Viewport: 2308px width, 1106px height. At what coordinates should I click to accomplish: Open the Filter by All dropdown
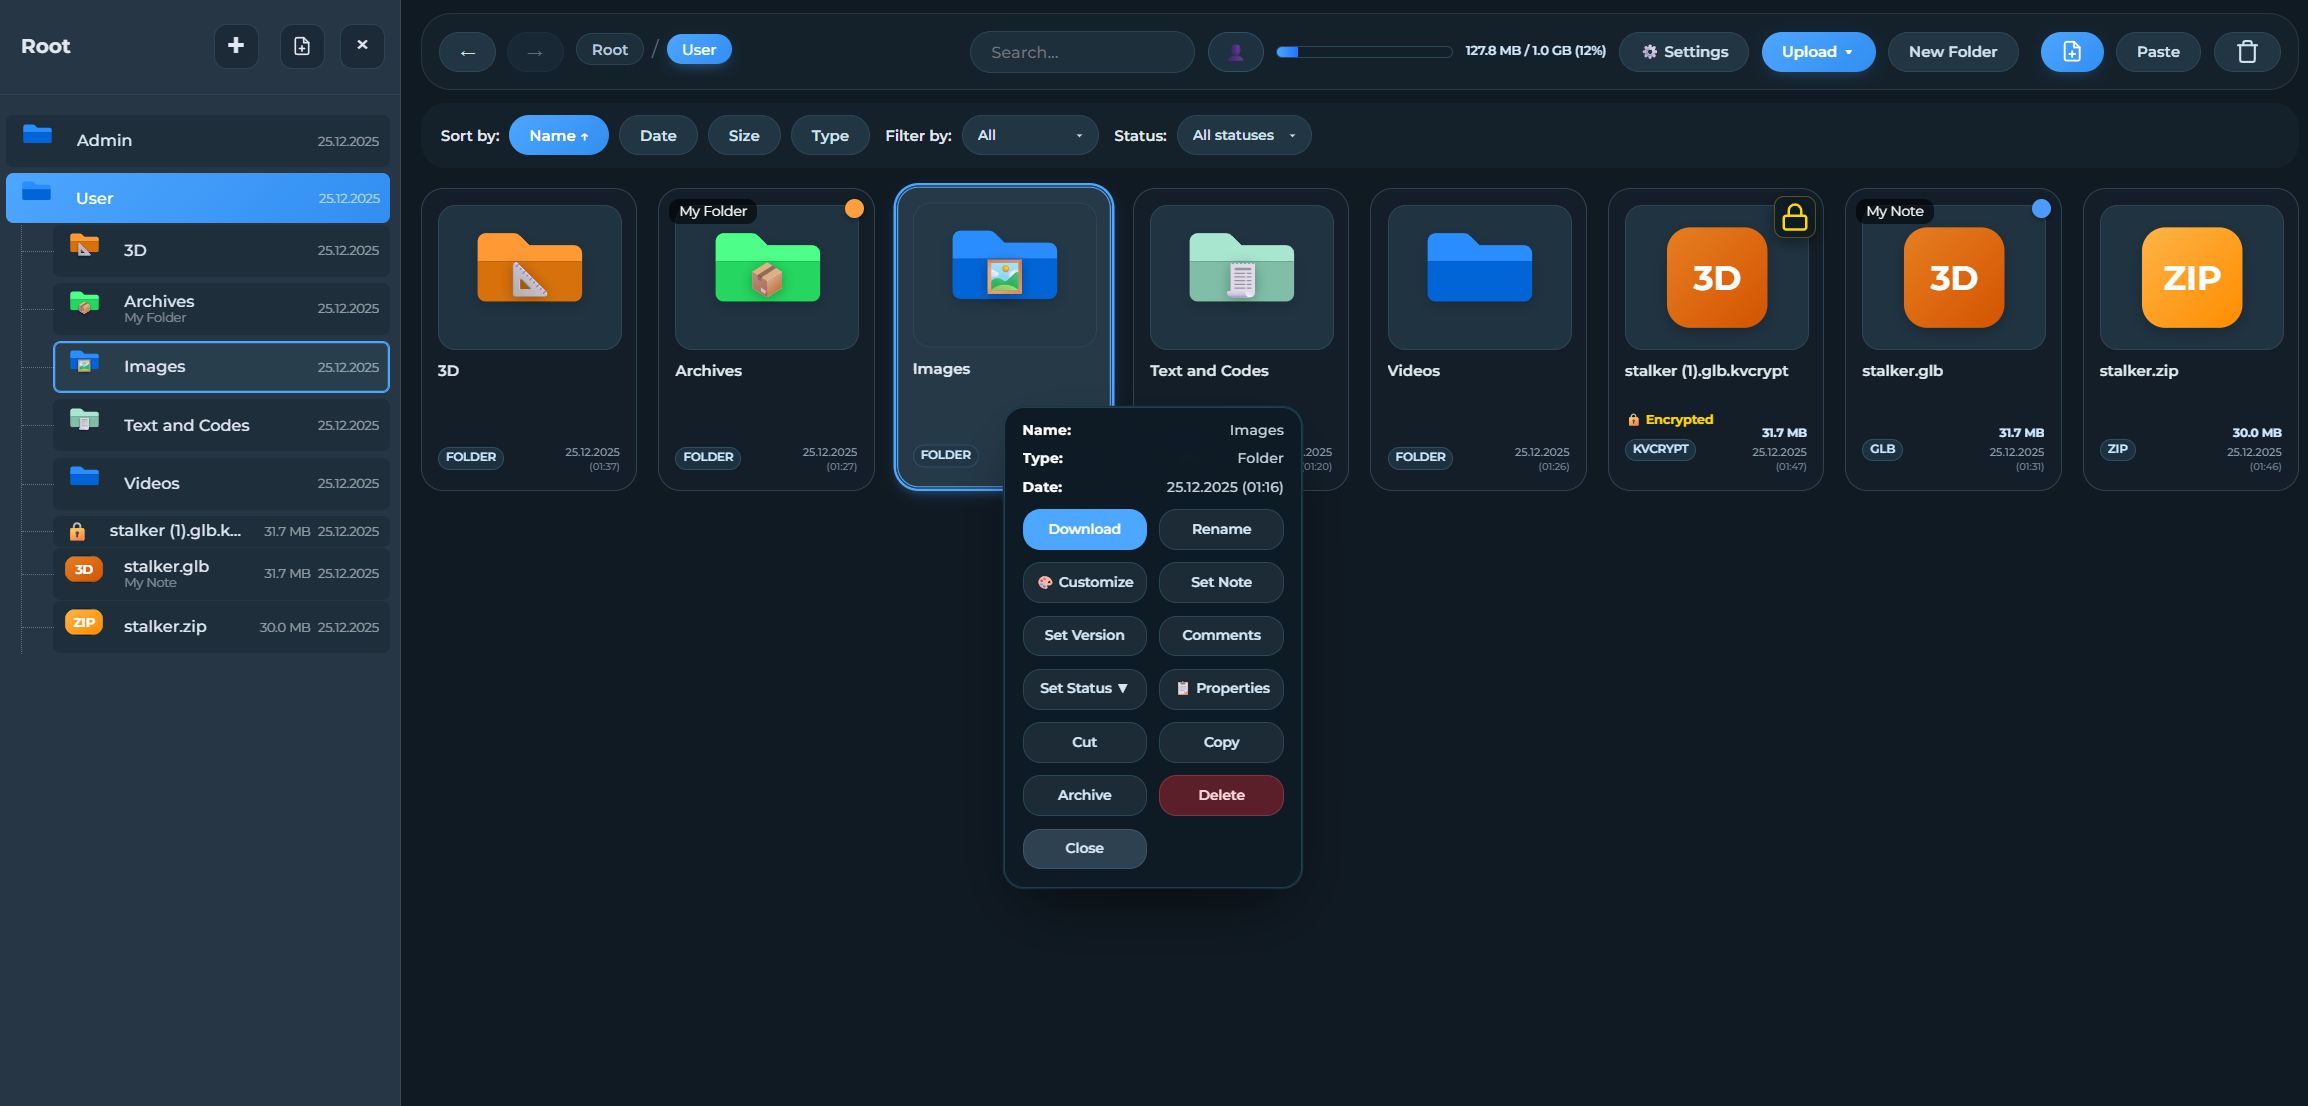click(x=1029, y=135)
